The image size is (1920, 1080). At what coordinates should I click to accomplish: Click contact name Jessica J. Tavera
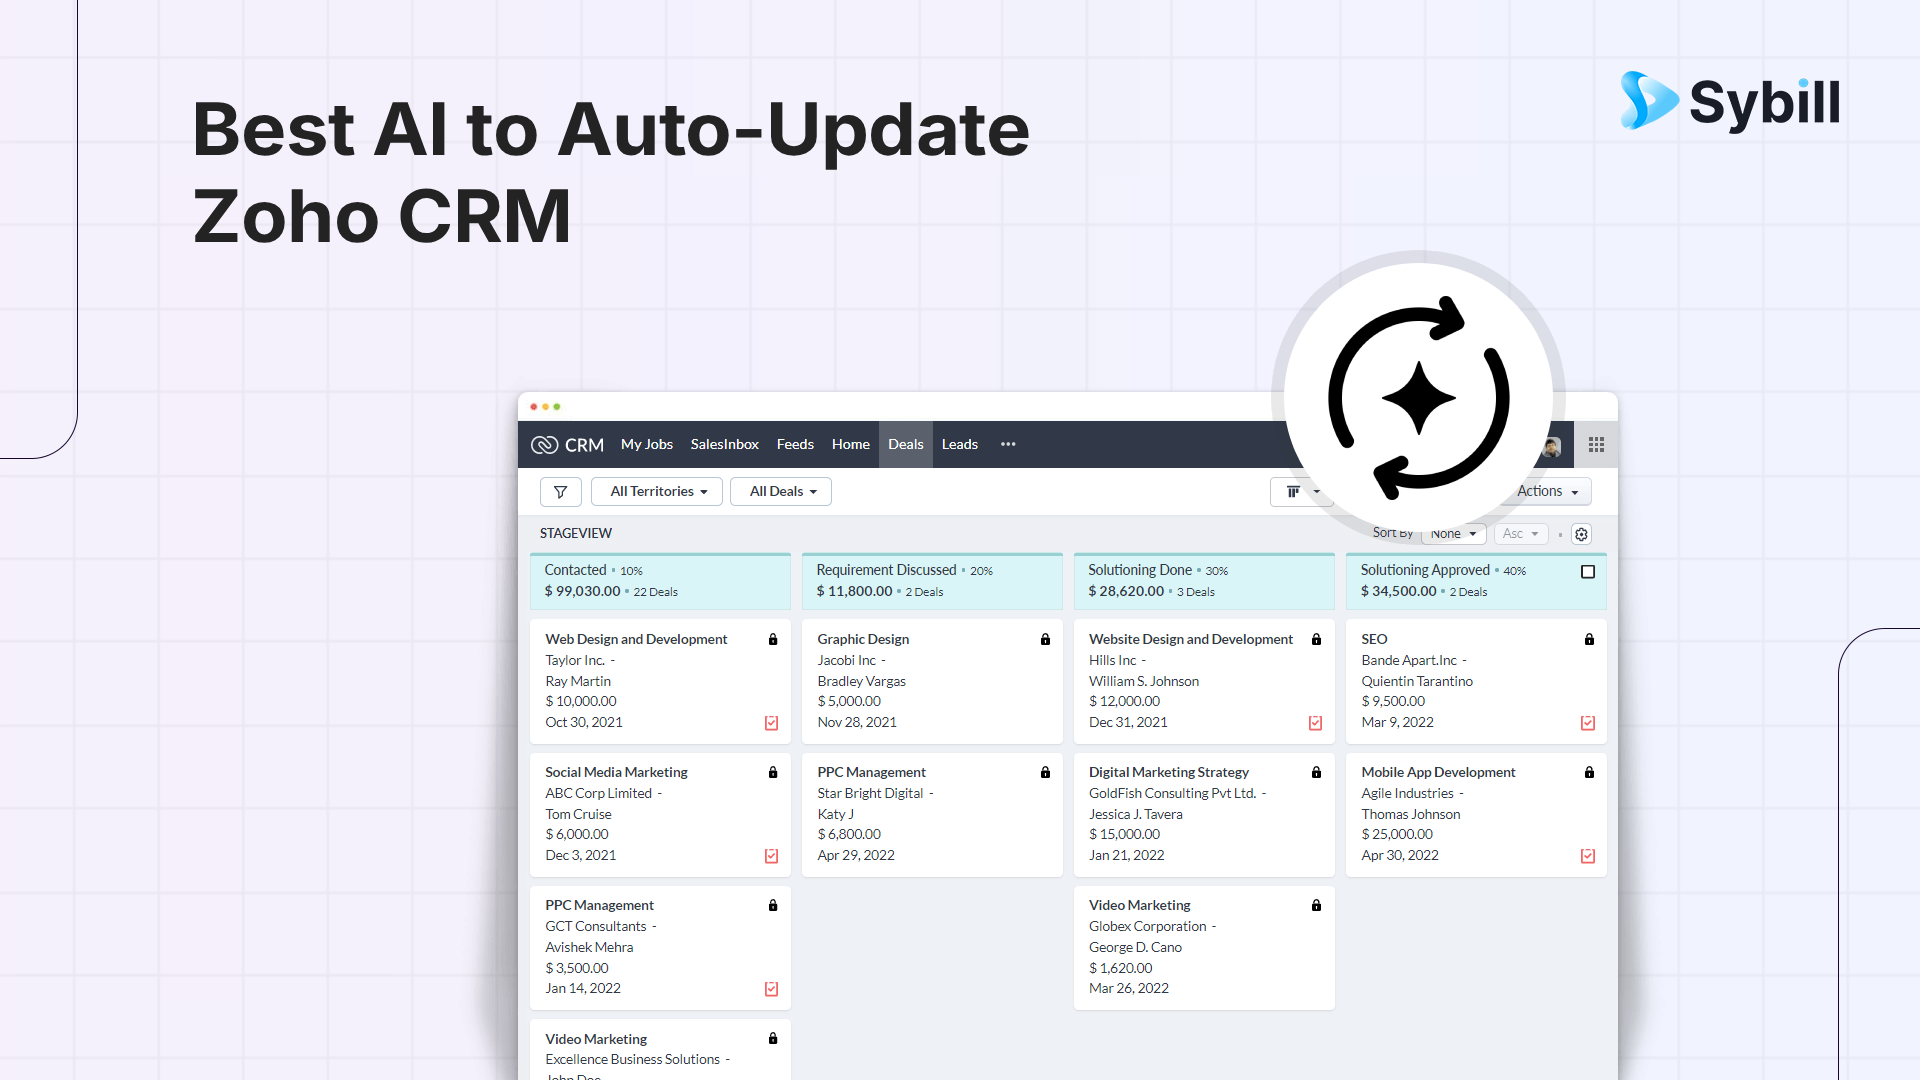point(1136,815)
